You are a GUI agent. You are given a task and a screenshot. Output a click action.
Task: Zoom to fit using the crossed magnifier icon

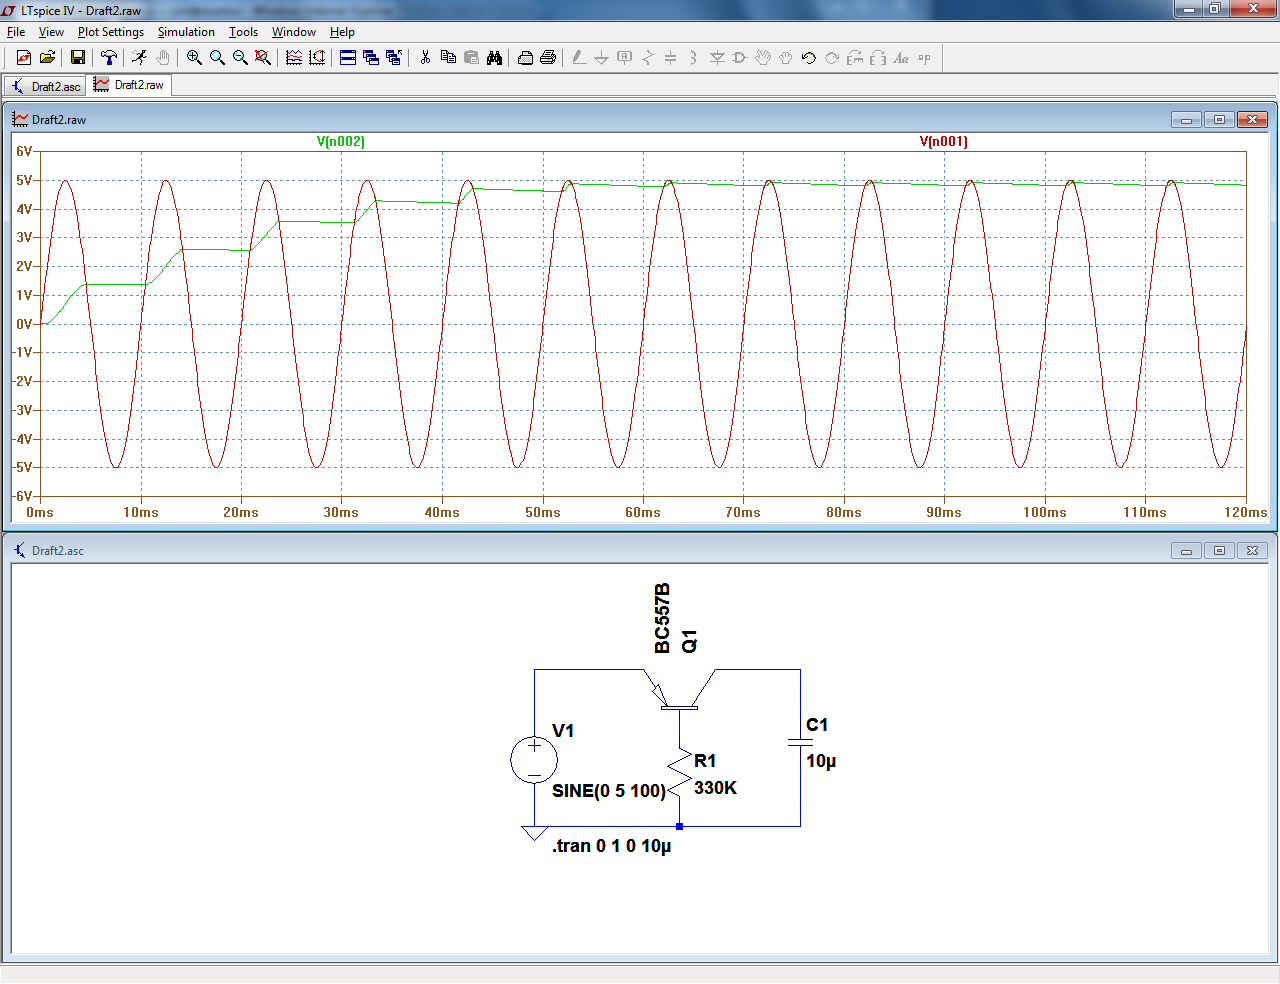(263, 58)
